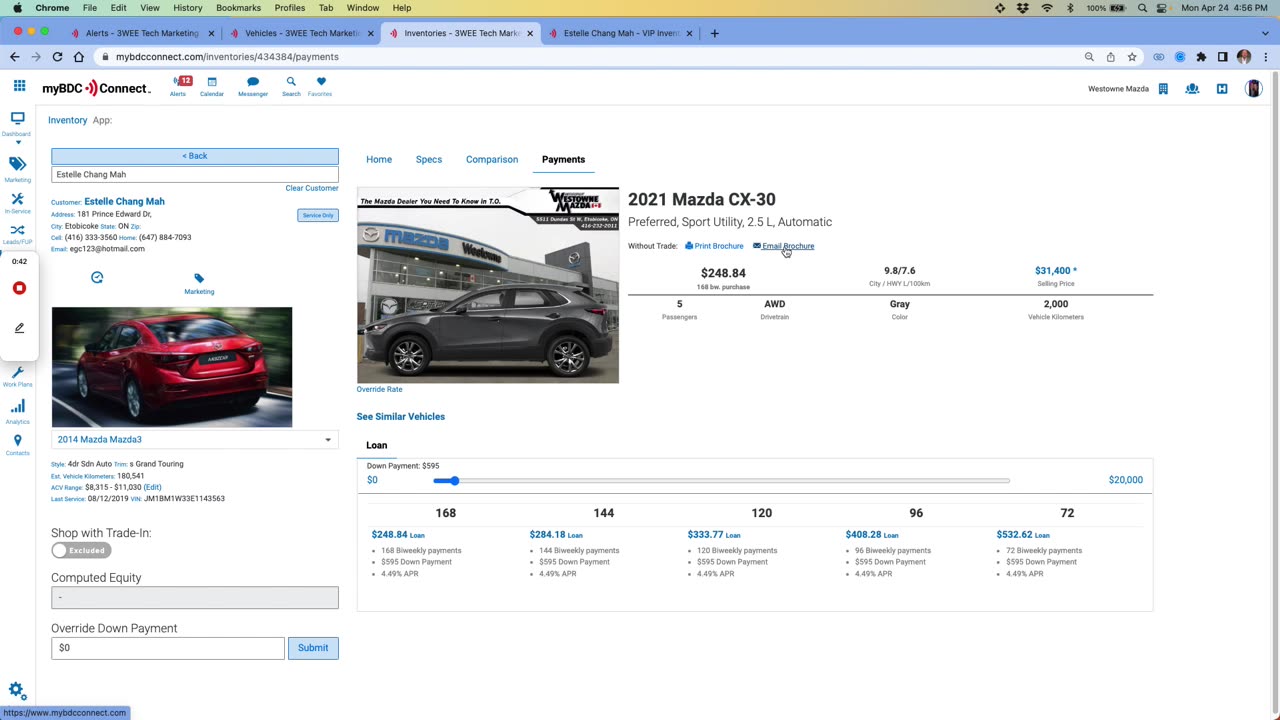Click the gray CX-30 vehicle photo
1280x720 pixels.
(x=488, y=285)
